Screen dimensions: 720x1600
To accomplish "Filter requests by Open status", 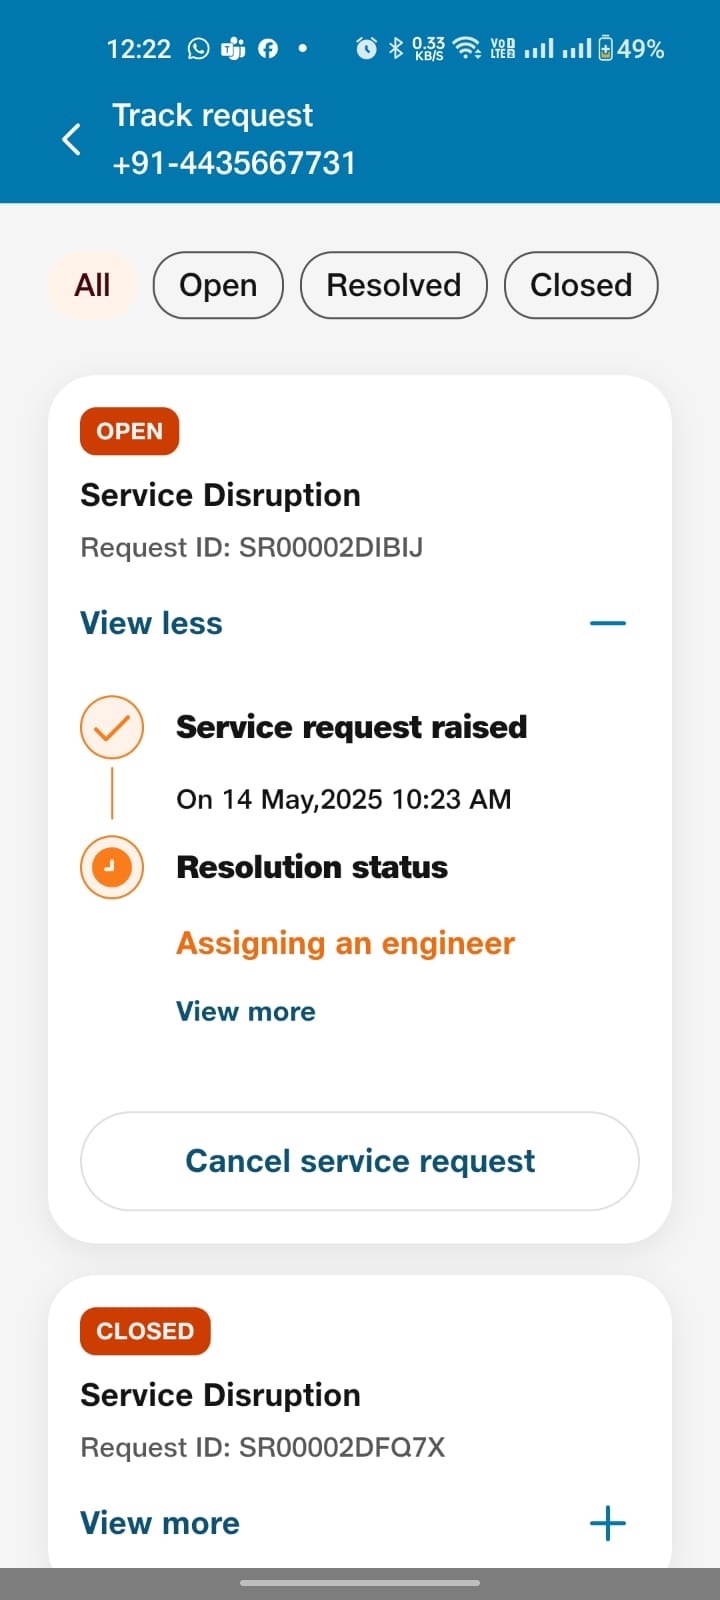I will [218, 285].
